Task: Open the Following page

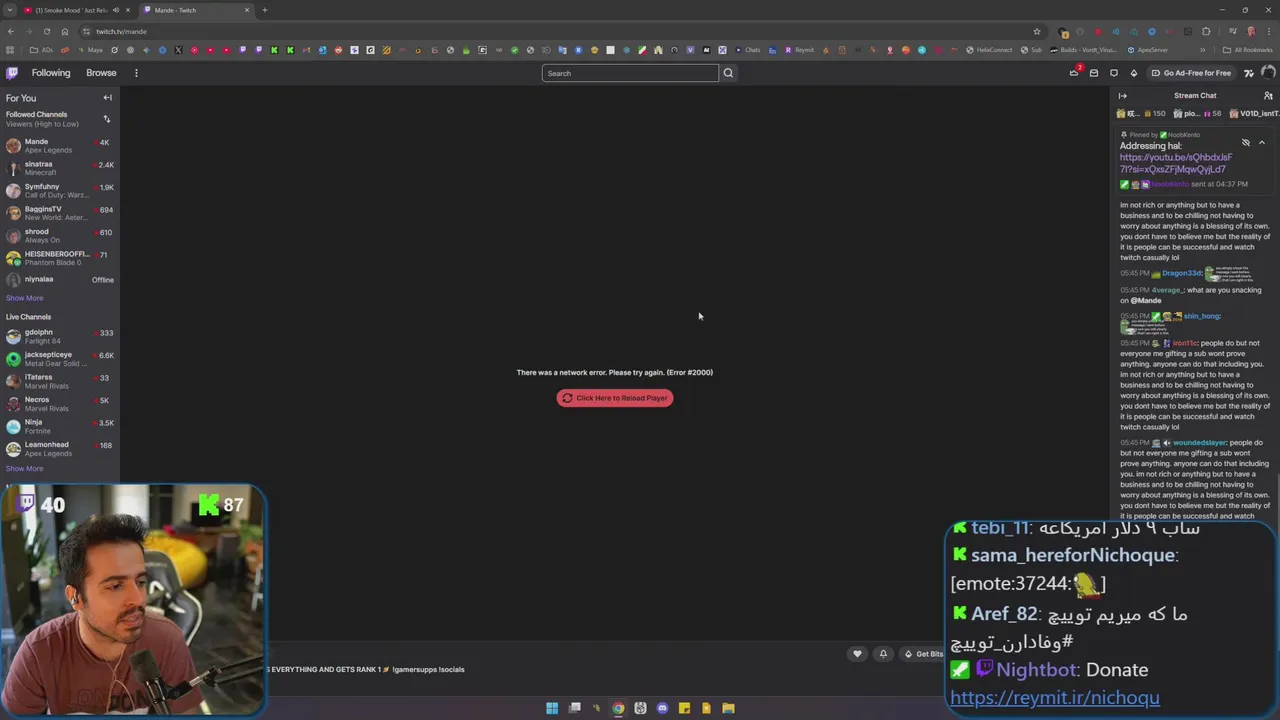Action: 51,73
